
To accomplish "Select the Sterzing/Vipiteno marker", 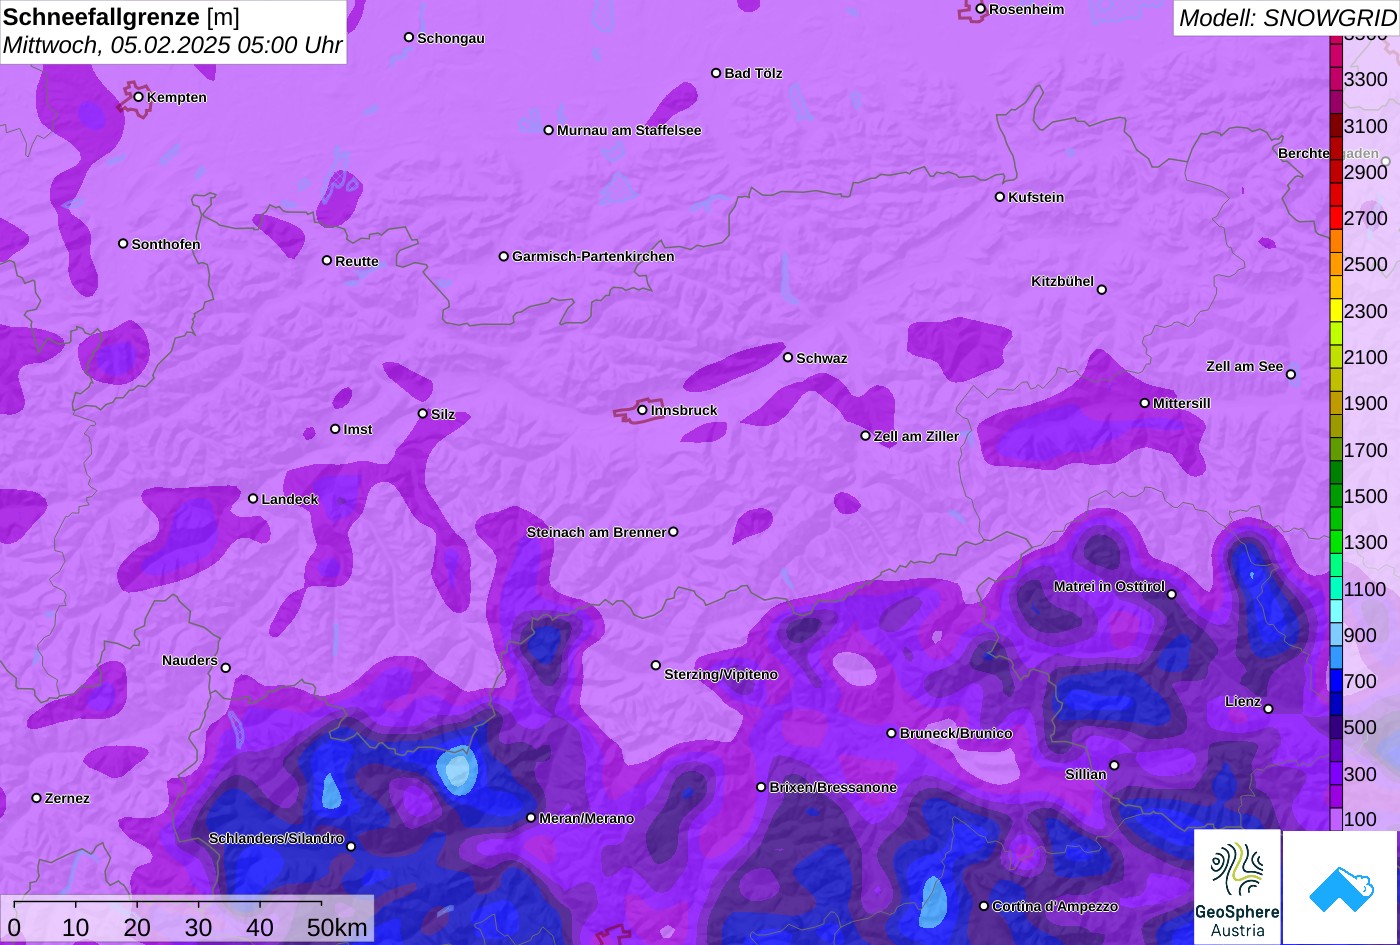I will click(656, 665).
